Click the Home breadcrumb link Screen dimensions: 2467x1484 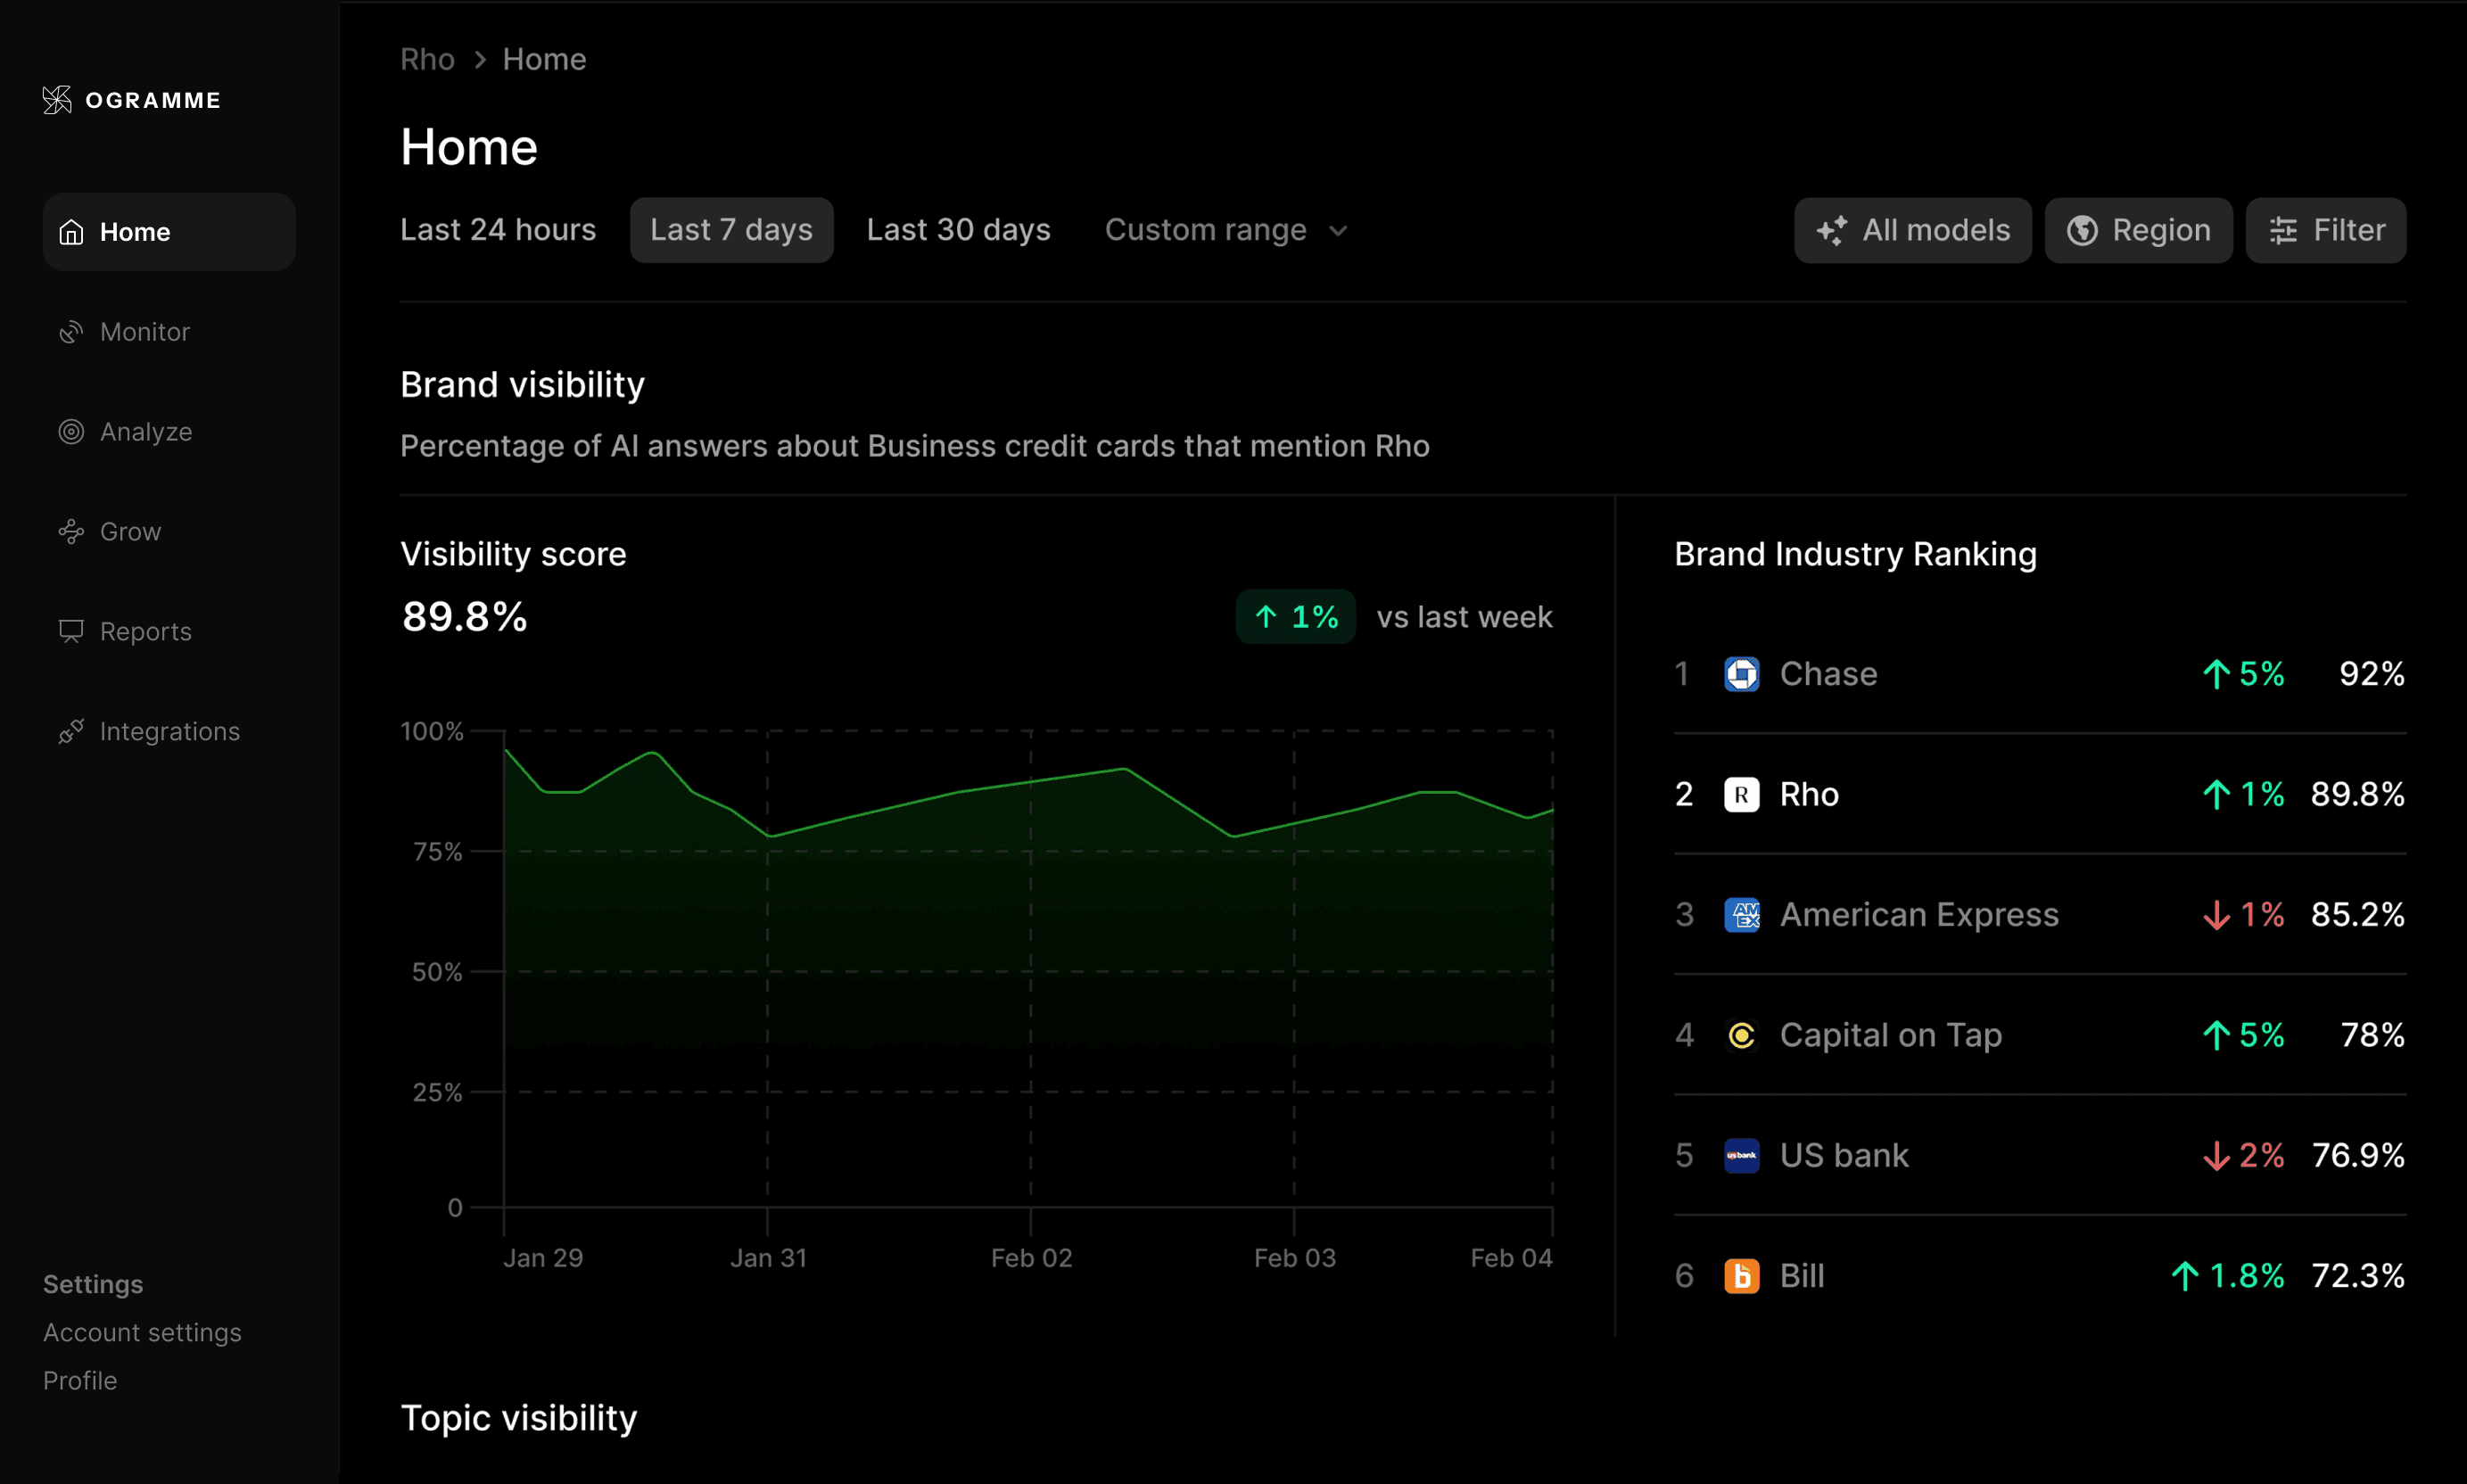tap(544, 60)
